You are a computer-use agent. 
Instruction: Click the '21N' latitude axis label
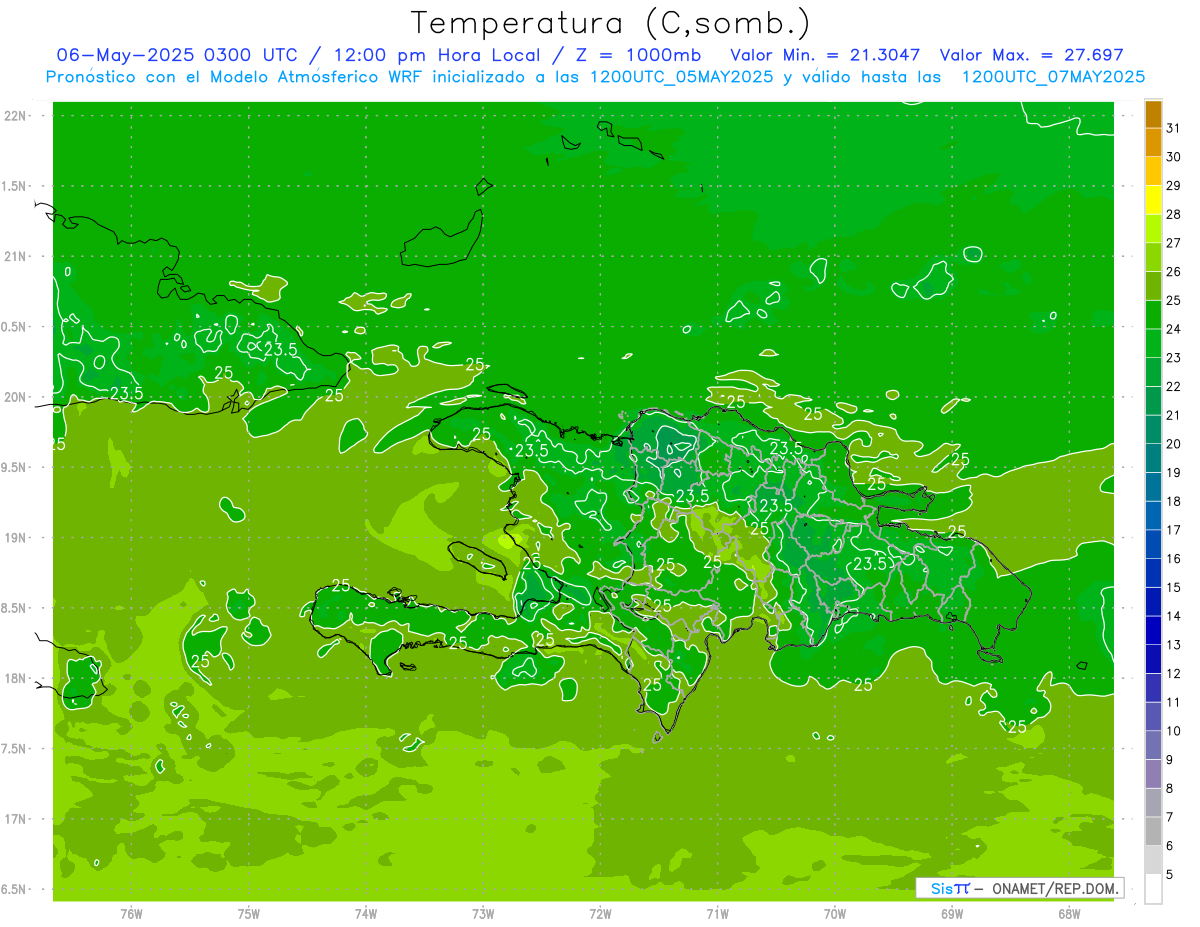[x=15, y=256]
